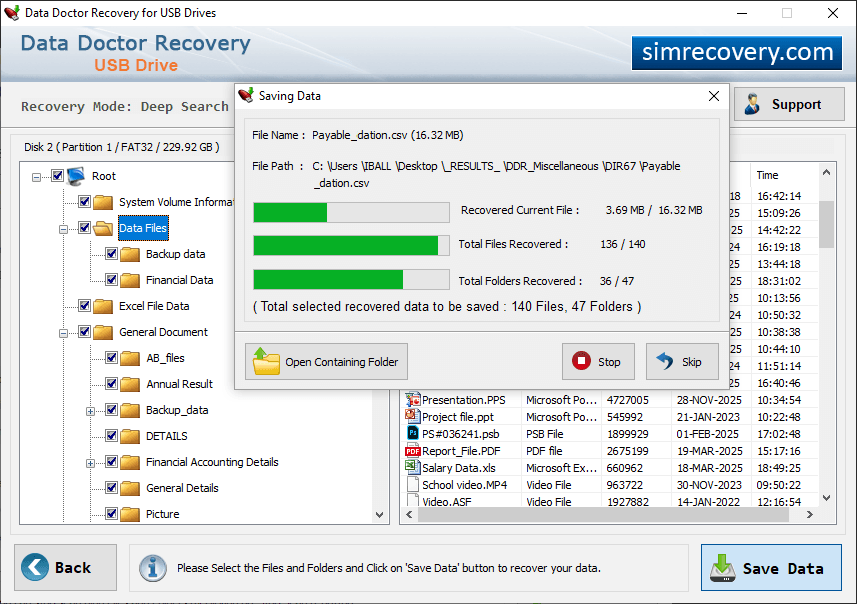
Task: Click the Support person icon
Action: [x=752, y=104]
